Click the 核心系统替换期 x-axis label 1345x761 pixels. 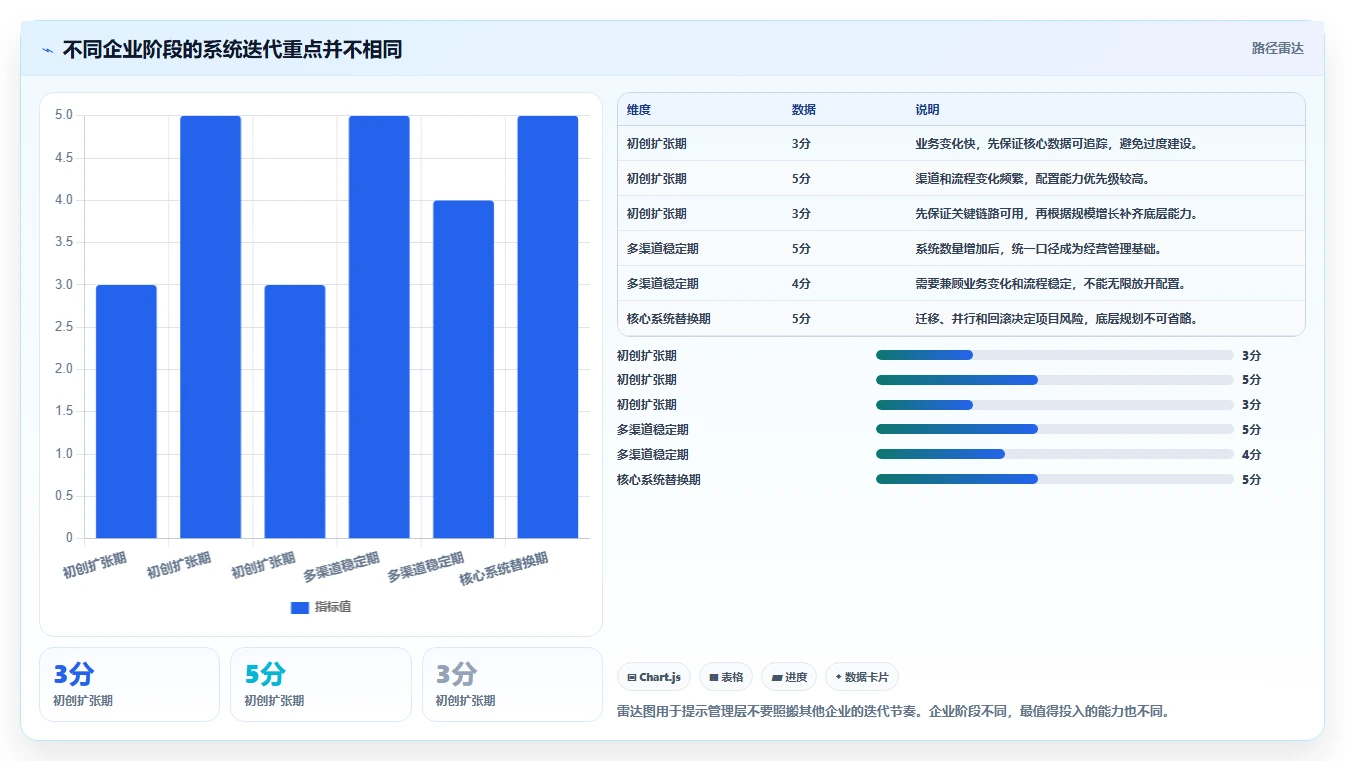(504, 568)
